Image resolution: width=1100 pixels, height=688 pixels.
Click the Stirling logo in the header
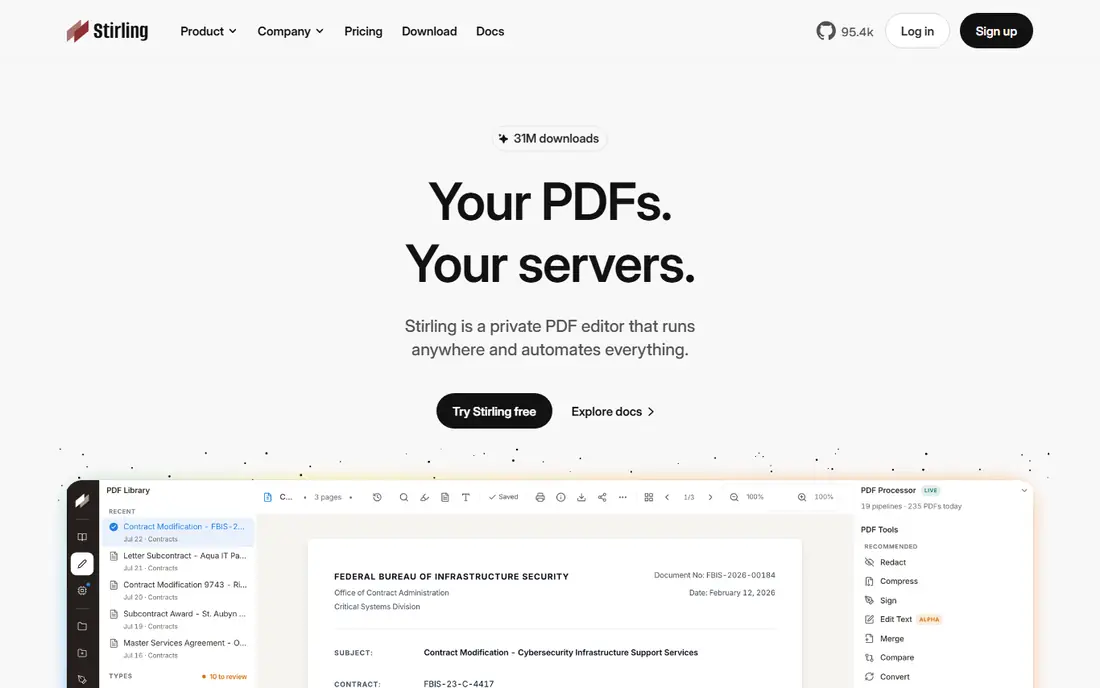(x=107, y=31)
